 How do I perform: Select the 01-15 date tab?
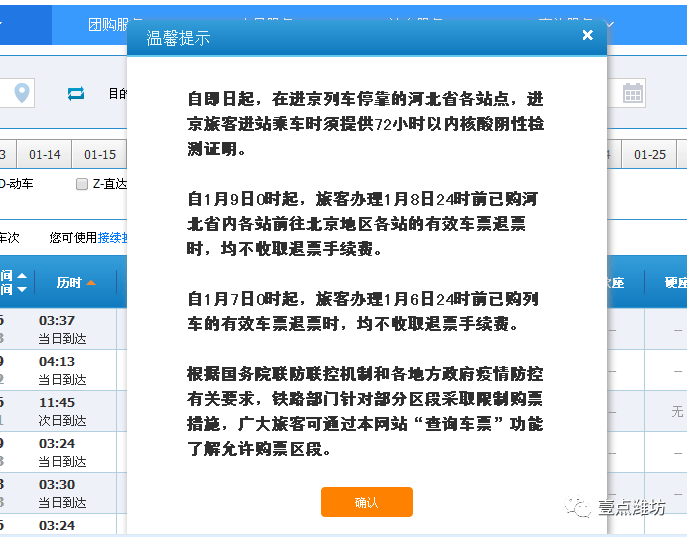(x=99, y=154)
